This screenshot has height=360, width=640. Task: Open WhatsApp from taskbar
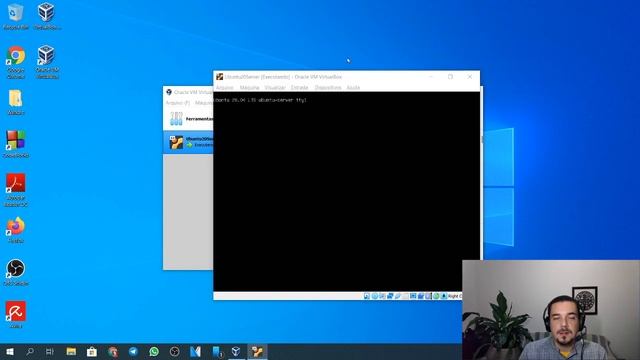click(154, 351)
